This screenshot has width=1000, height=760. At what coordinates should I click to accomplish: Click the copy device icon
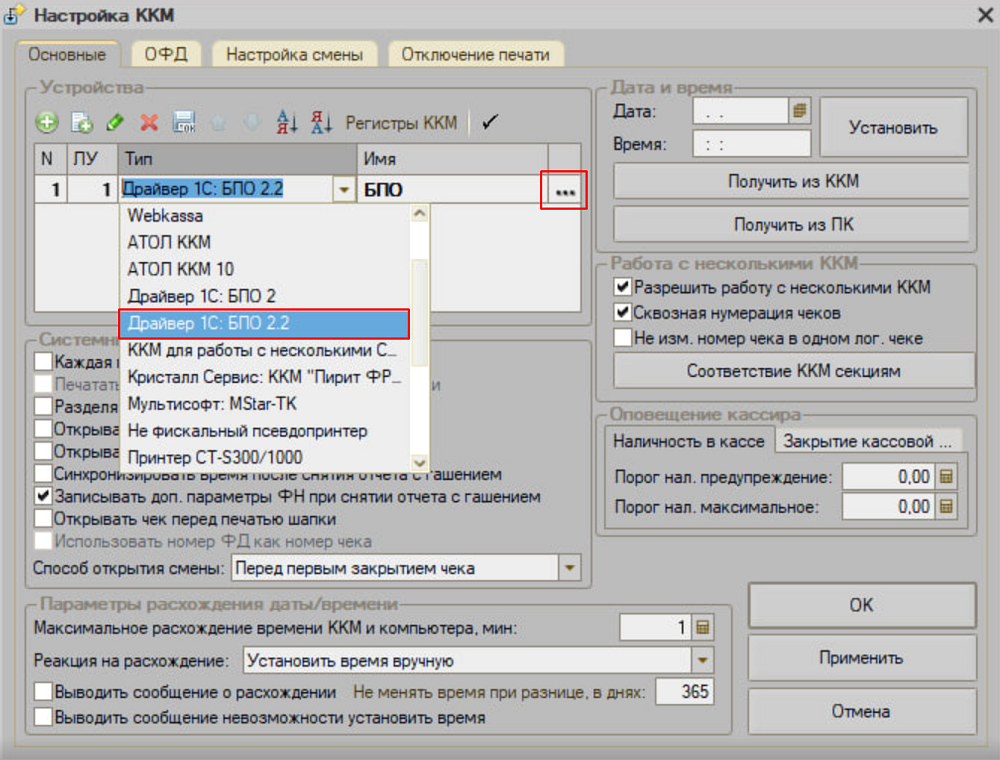click(81, 123)
